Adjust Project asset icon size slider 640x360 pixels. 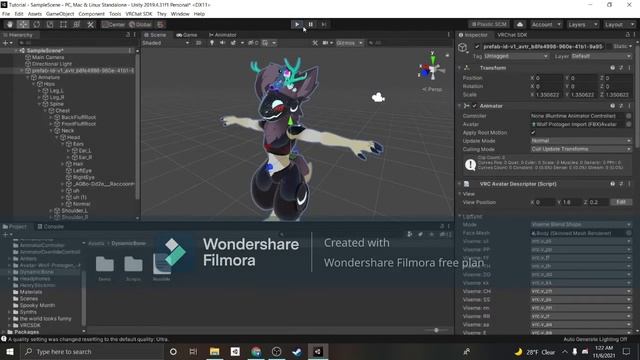point(436,330)
